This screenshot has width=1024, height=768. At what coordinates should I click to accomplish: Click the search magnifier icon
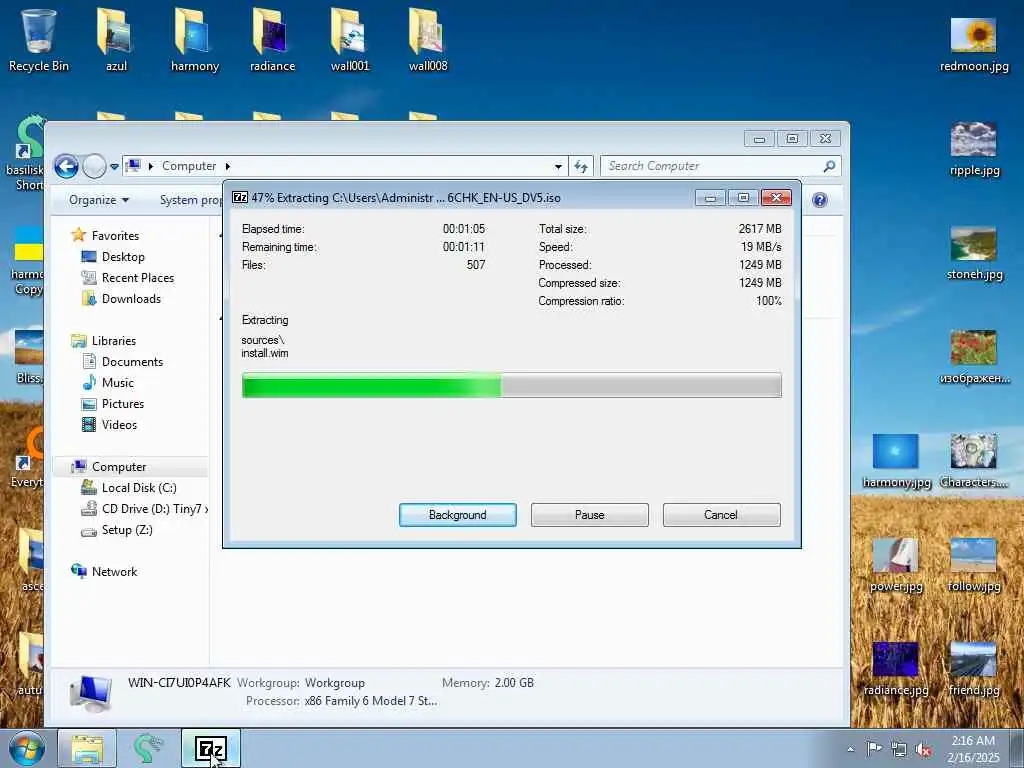[829, 167]
